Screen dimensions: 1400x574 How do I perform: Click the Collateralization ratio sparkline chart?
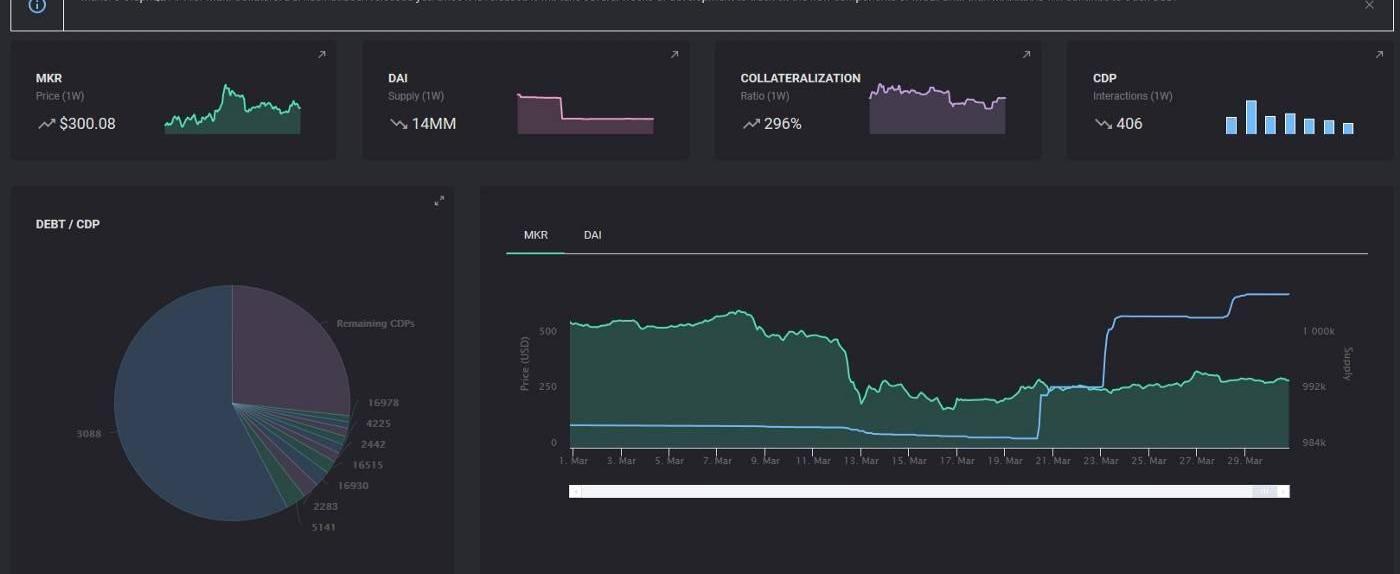tap(937, 109)
